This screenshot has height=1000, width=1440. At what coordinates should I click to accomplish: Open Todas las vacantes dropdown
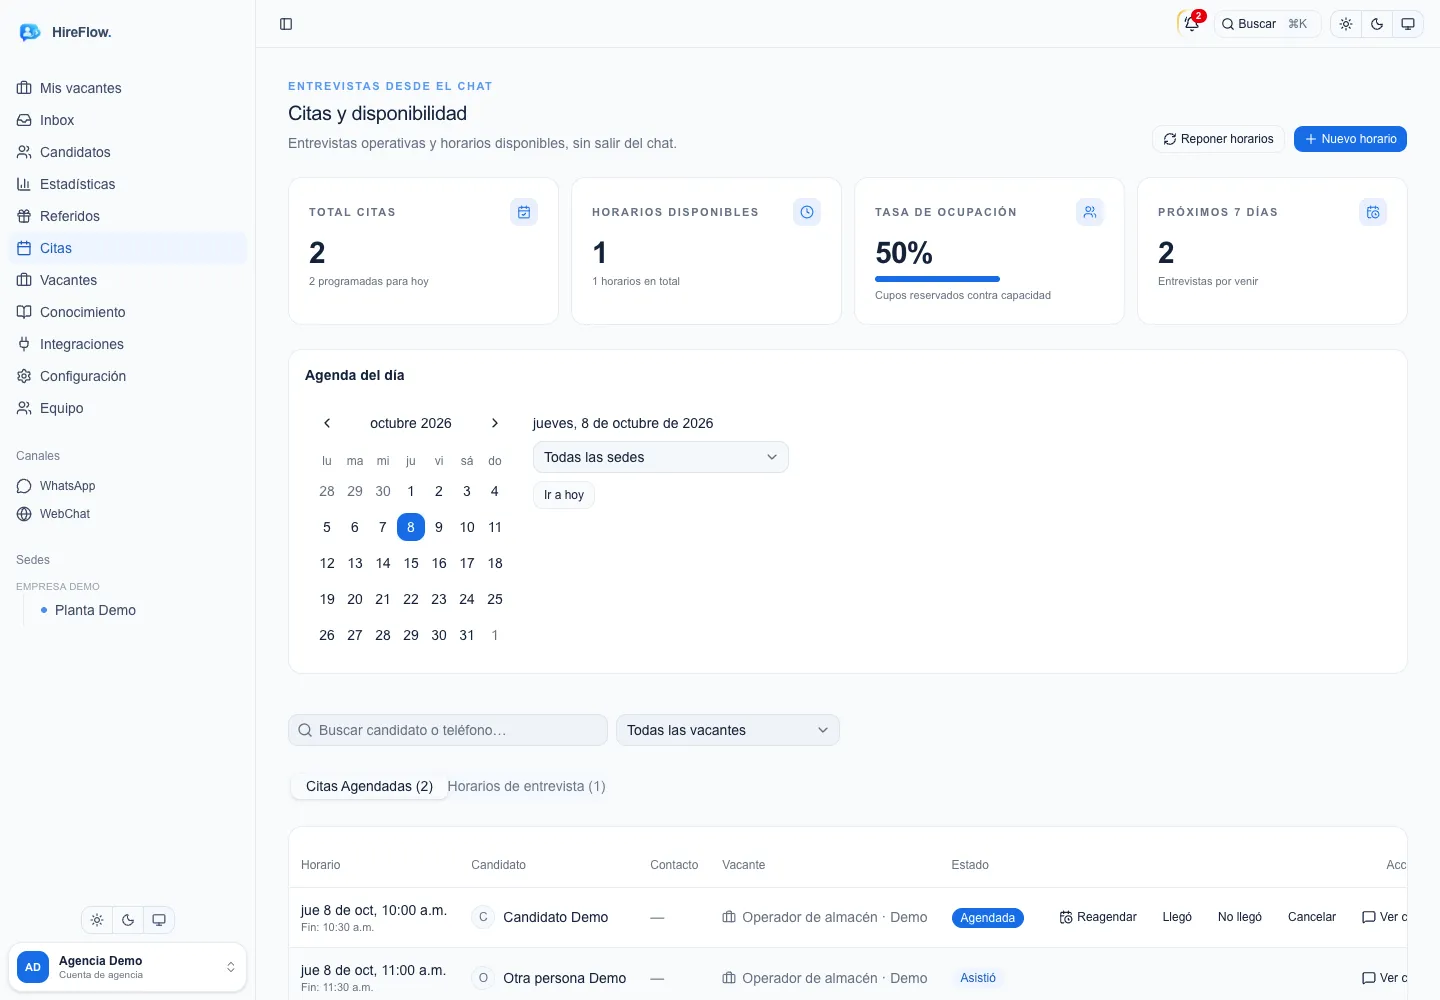728,730
